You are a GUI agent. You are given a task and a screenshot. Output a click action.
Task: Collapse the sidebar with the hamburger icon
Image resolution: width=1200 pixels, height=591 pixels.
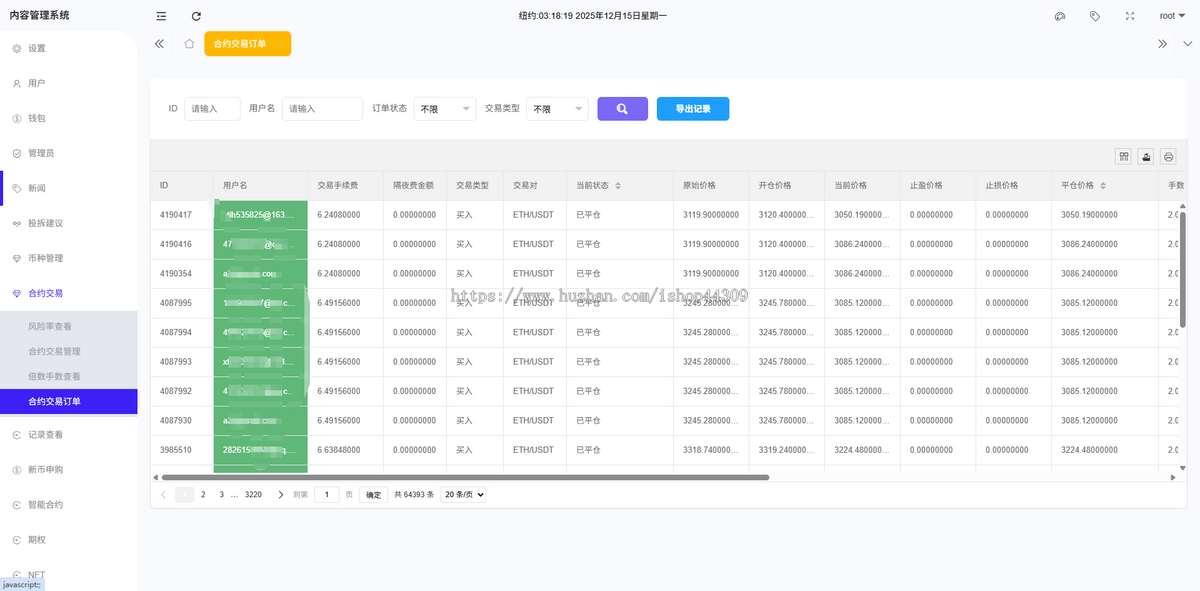(x=159, y=16)
